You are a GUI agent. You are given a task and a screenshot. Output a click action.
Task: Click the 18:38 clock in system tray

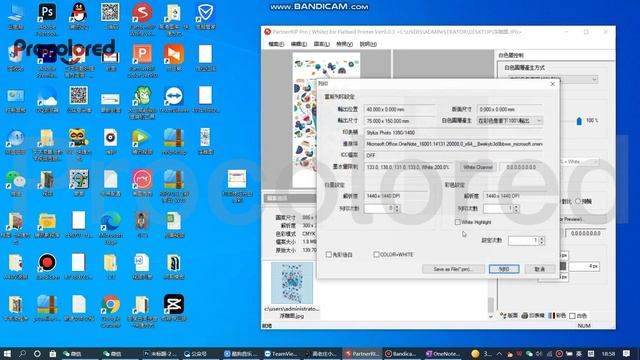pos(609,353)
